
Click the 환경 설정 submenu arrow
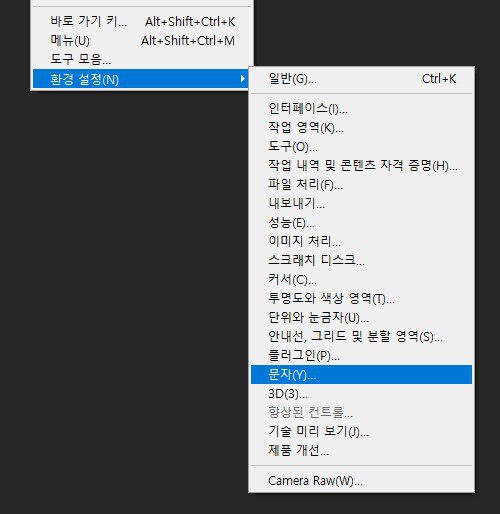pyautogui.click(x=243, y=79)
